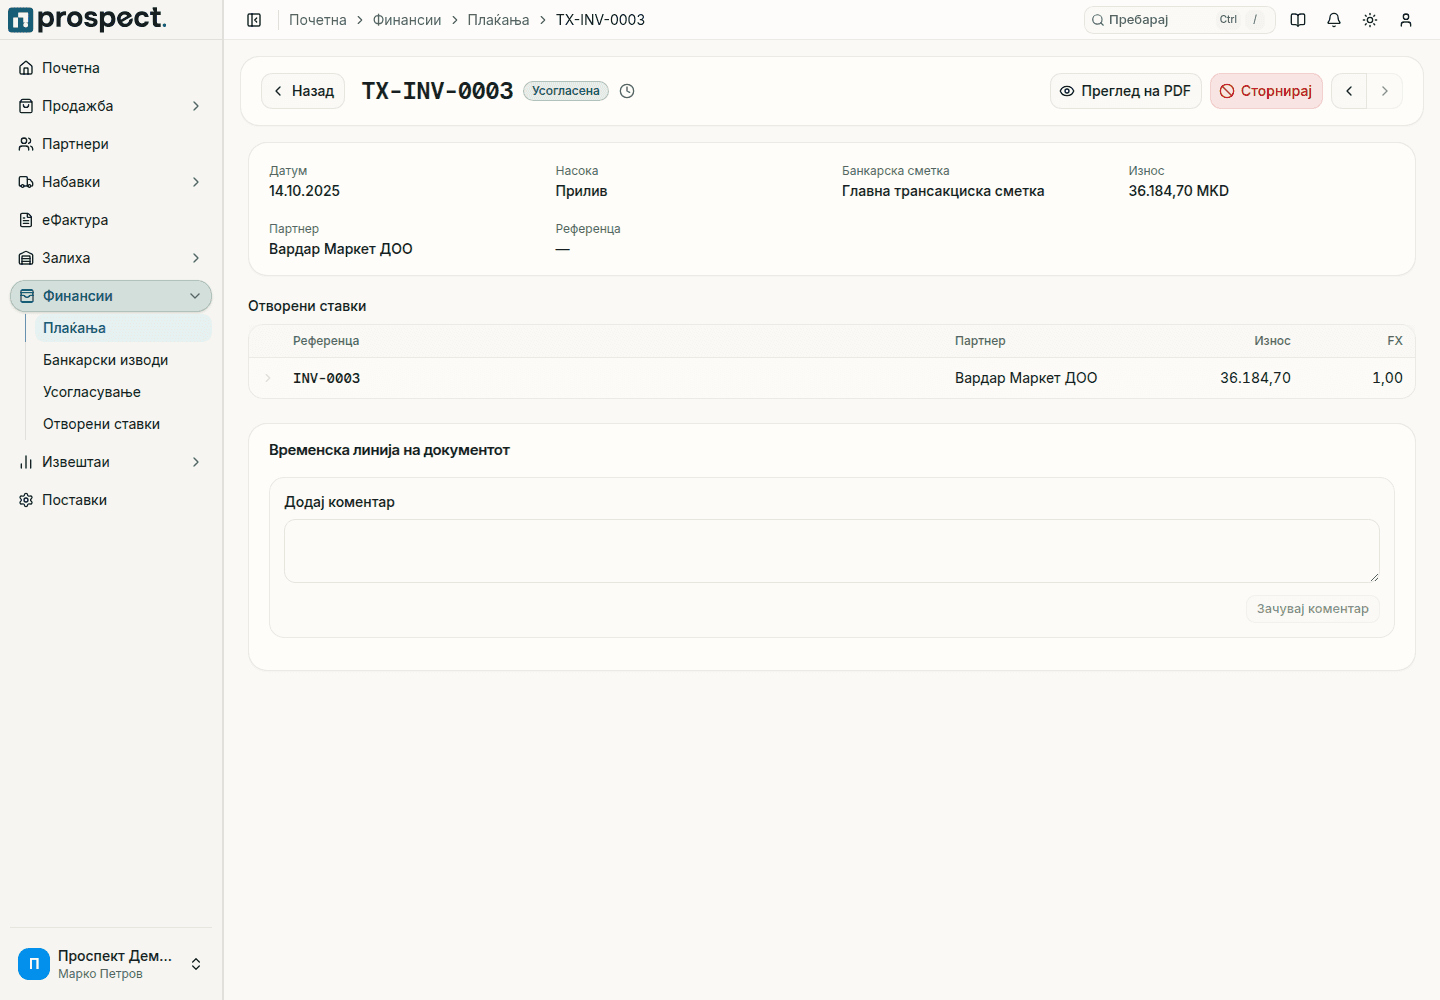Click Зачувај коментар button

[1313, 609]
